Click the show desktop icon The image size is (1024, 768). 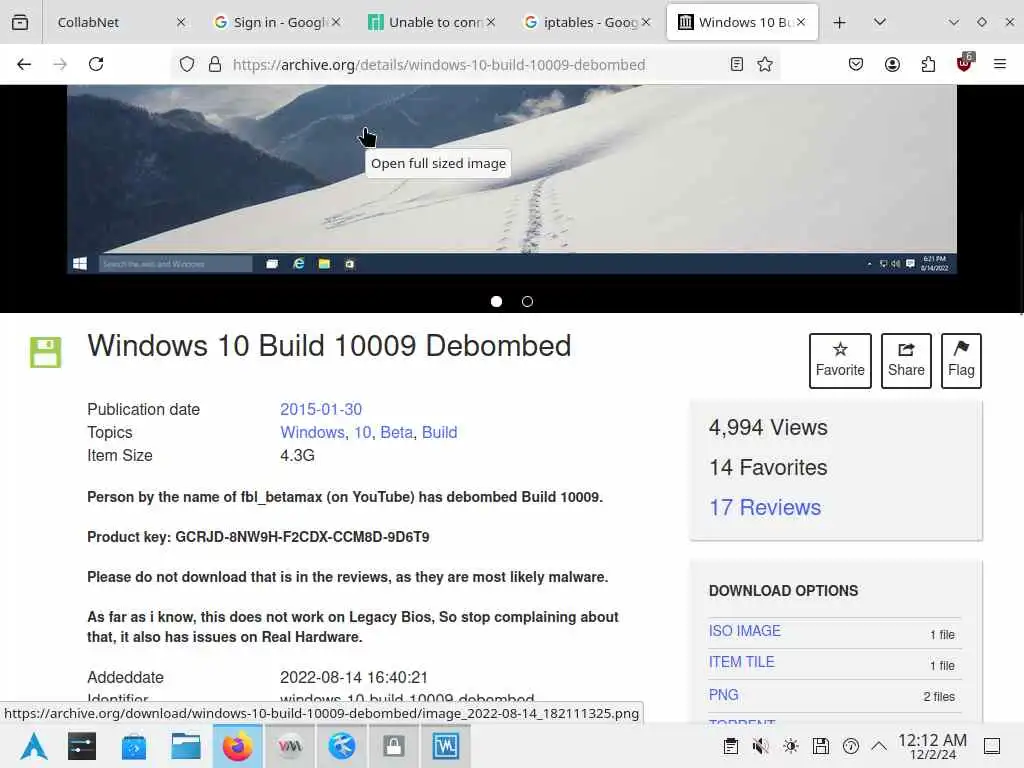(992, 746)
